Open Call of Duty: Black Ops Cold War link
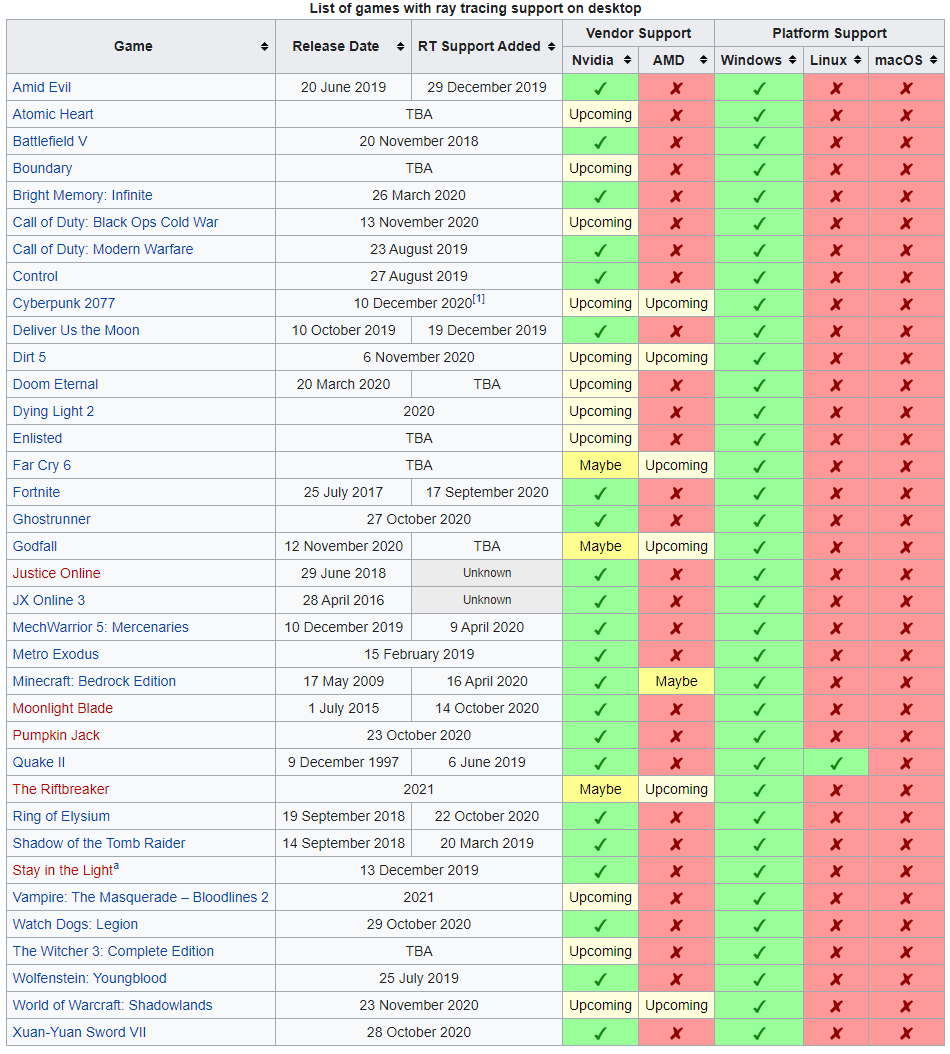Screen dimensions: 950x1054 pyautogui.click(x=116, y=222)
